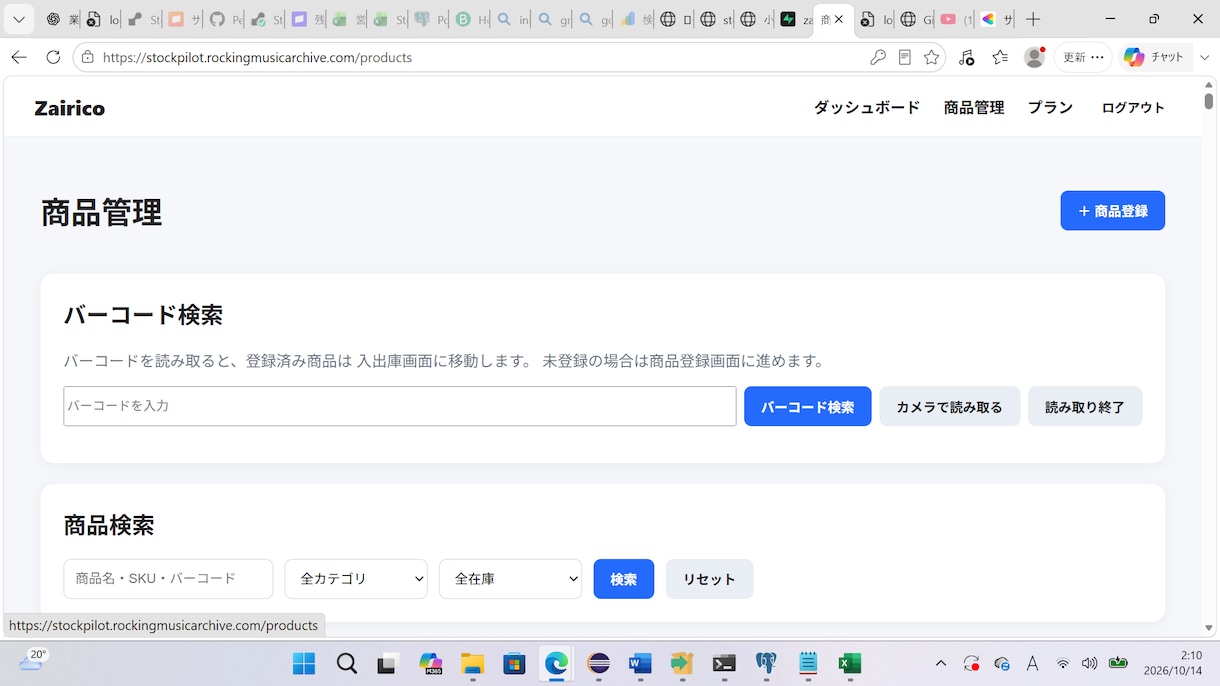View site info lock icon in address bar
The width and height of the screenshot is (1220, 686).
[x=88, y=57]
